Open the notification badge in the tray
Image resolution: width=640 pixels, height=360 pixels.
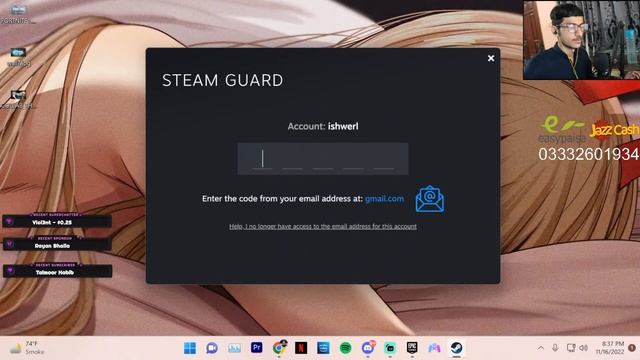point(632,348)
